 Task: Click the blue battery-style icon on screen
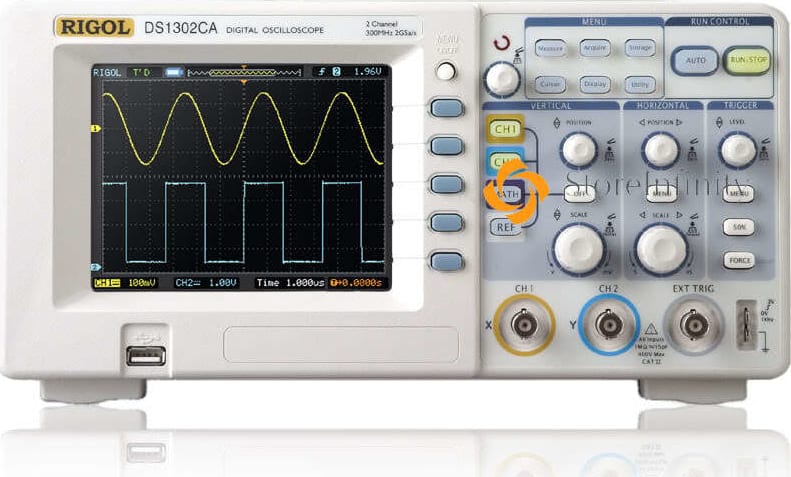tap(173, 73)
